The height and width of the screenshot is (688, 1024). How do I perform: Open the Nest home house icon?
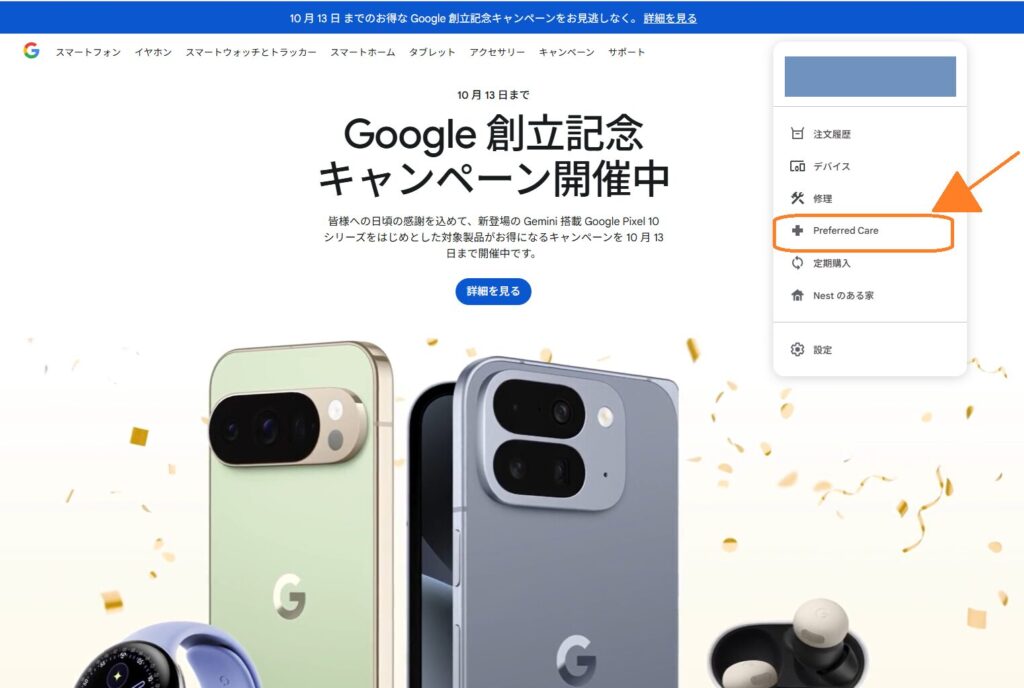(797, 295)
